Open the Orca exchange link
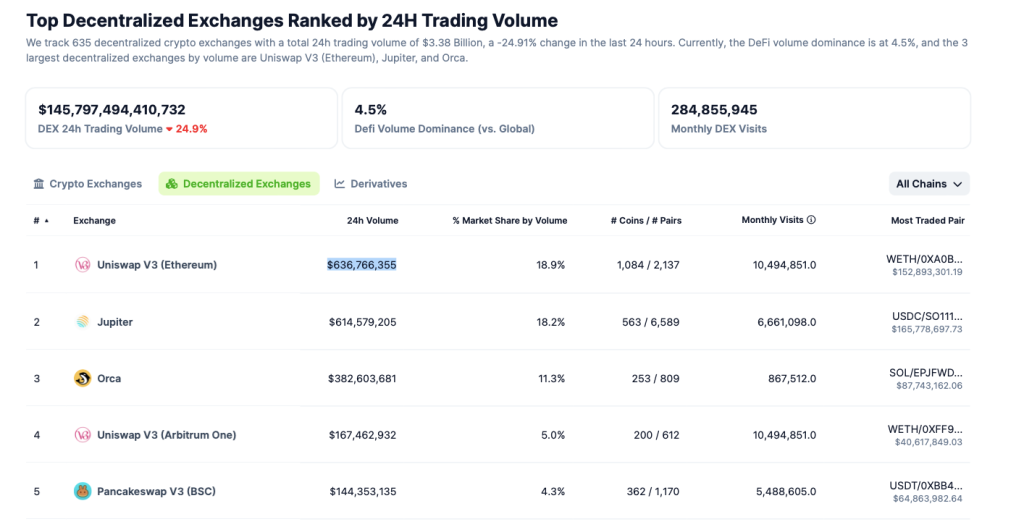Image resolution: width=1024 pixels, height=527 pixels. (109, 378)
